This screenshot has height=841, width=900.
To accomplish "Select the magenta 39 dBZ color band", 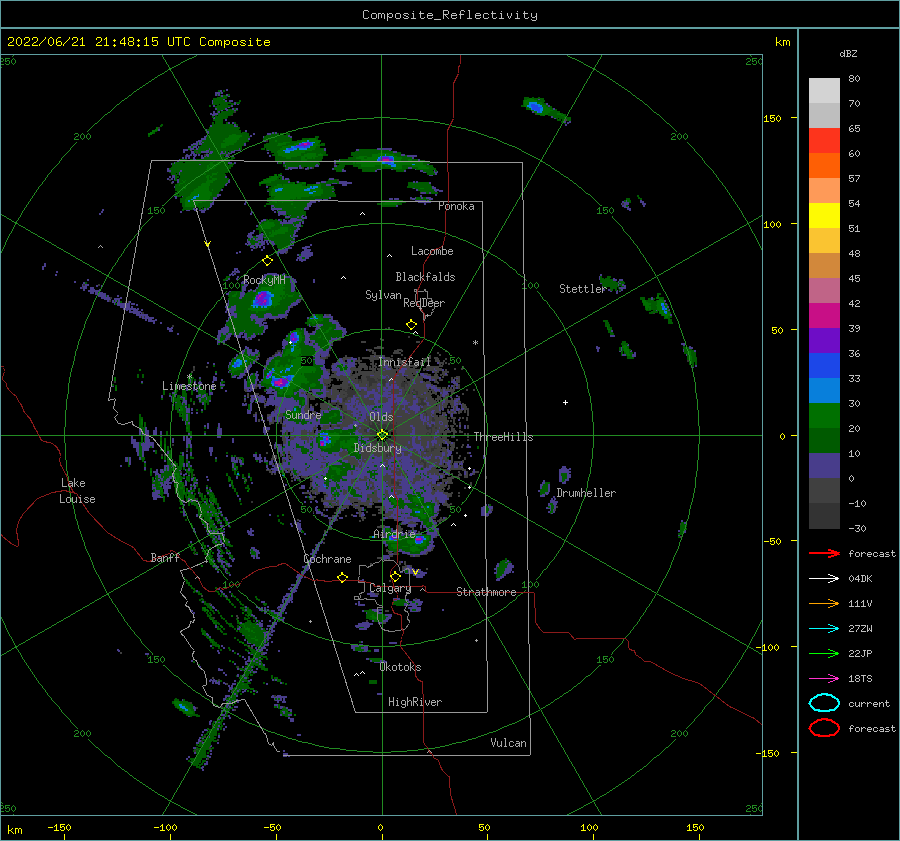I will click(x=824, y=315).
